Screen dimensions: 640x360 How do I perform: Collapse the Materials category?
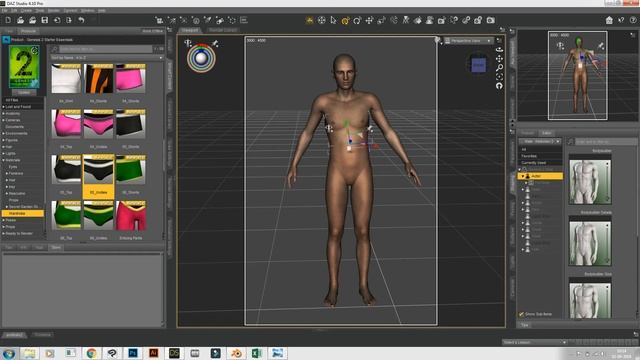tap(4, 160)
